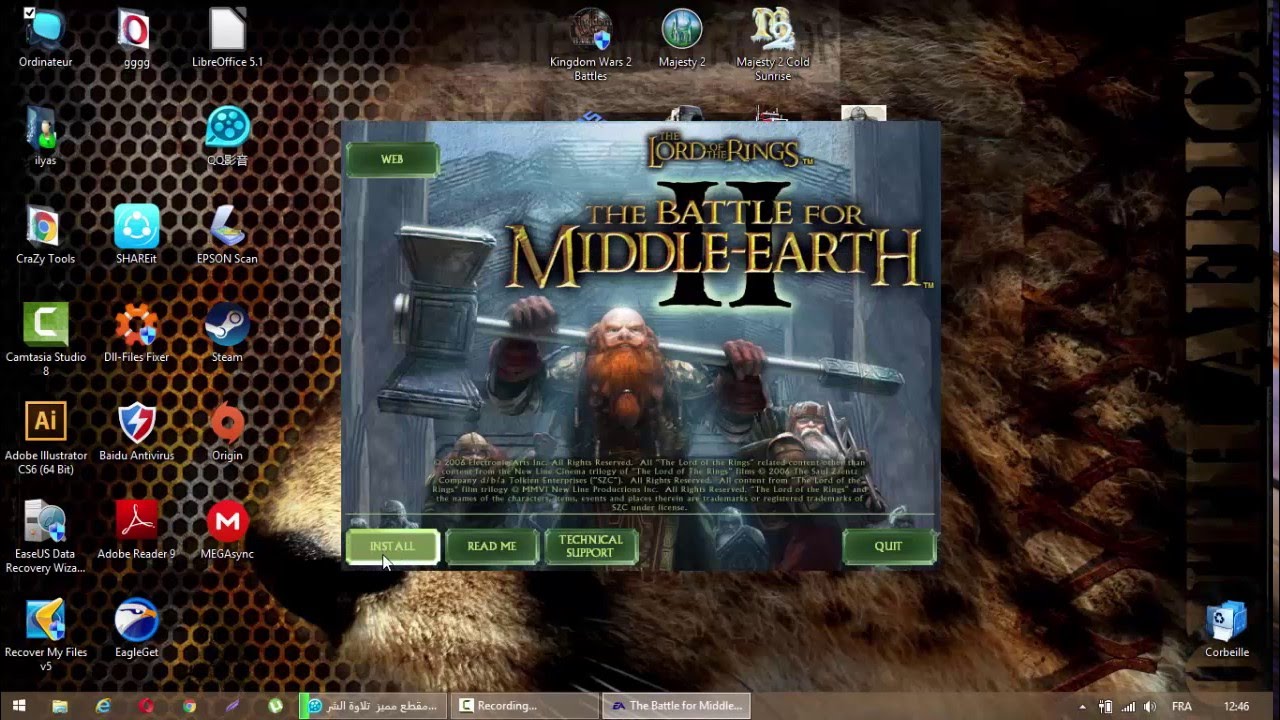The image size is (1280, 720).
Task: Open Opera browser in the taskbar
Action: tap(146, 706)
